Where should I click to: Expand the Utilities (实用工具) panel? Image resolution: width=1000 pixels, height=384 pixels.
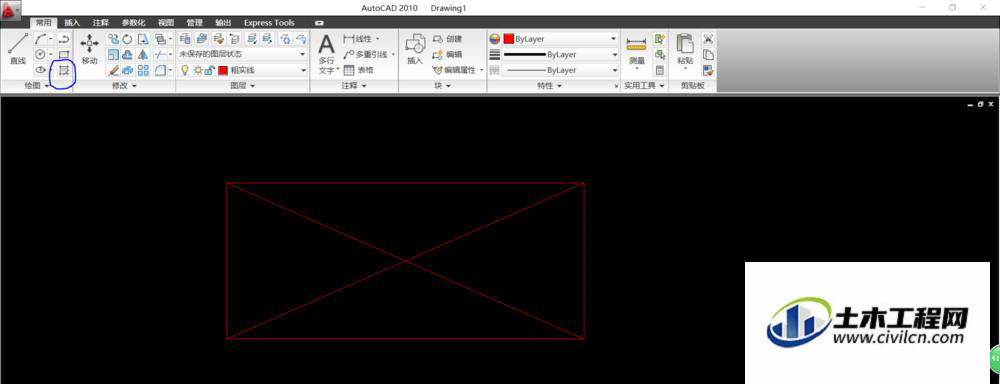tap(644, 85)
